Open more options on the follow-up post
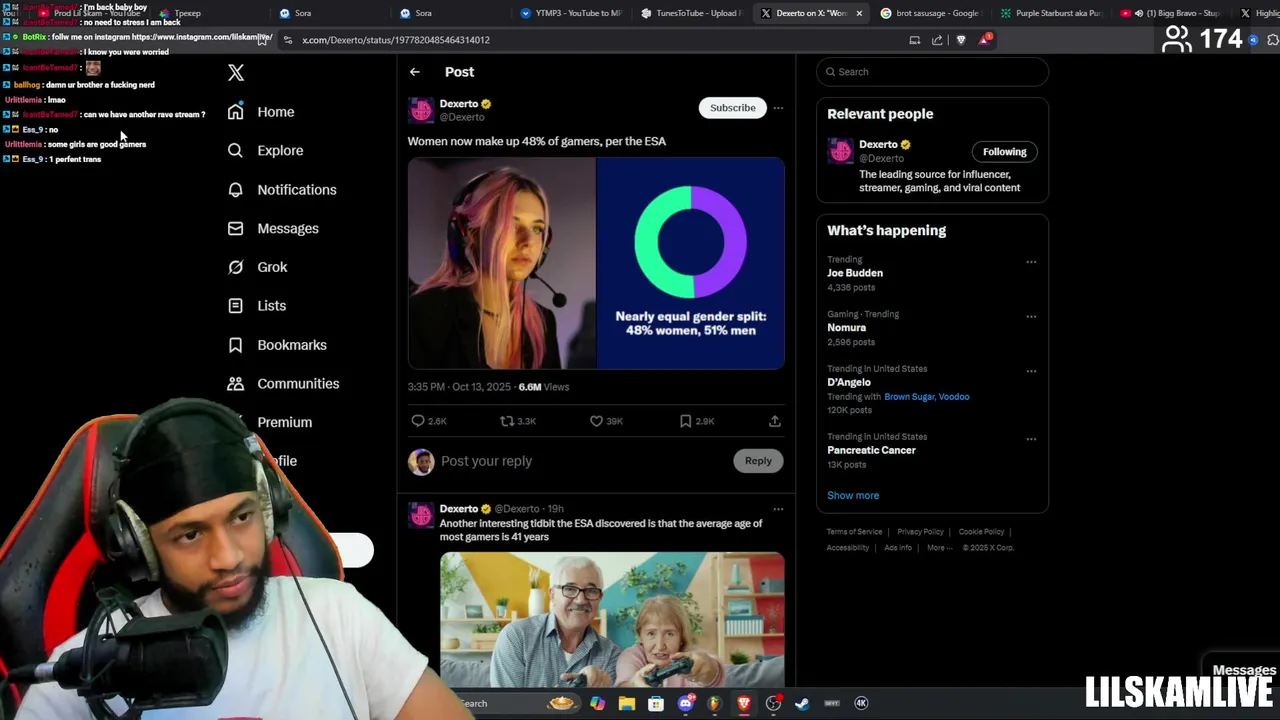1280x720 pixels. click(x=778, y=509)
